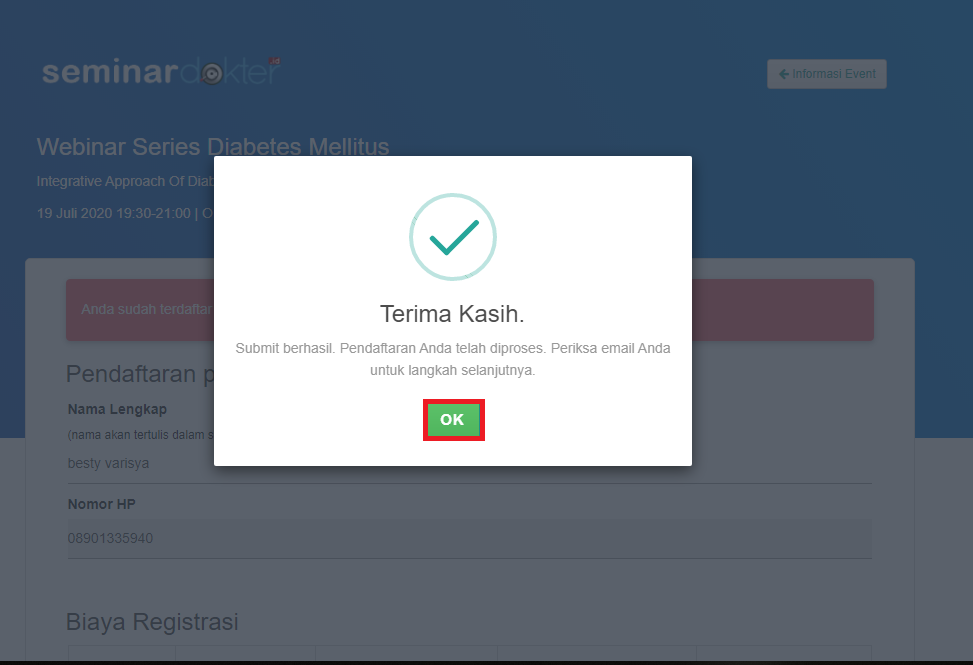Click the seminardokter logo
The image size is (973, 665).
click(160, 73)
